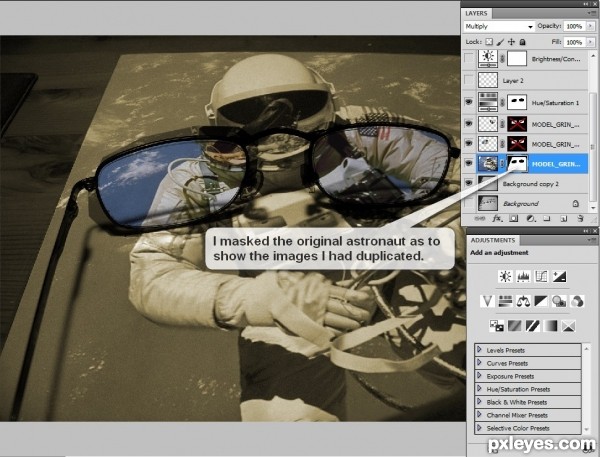600x457 pixels.
Task: Show the Brightness/Con... layer
Action: point(468,59)
